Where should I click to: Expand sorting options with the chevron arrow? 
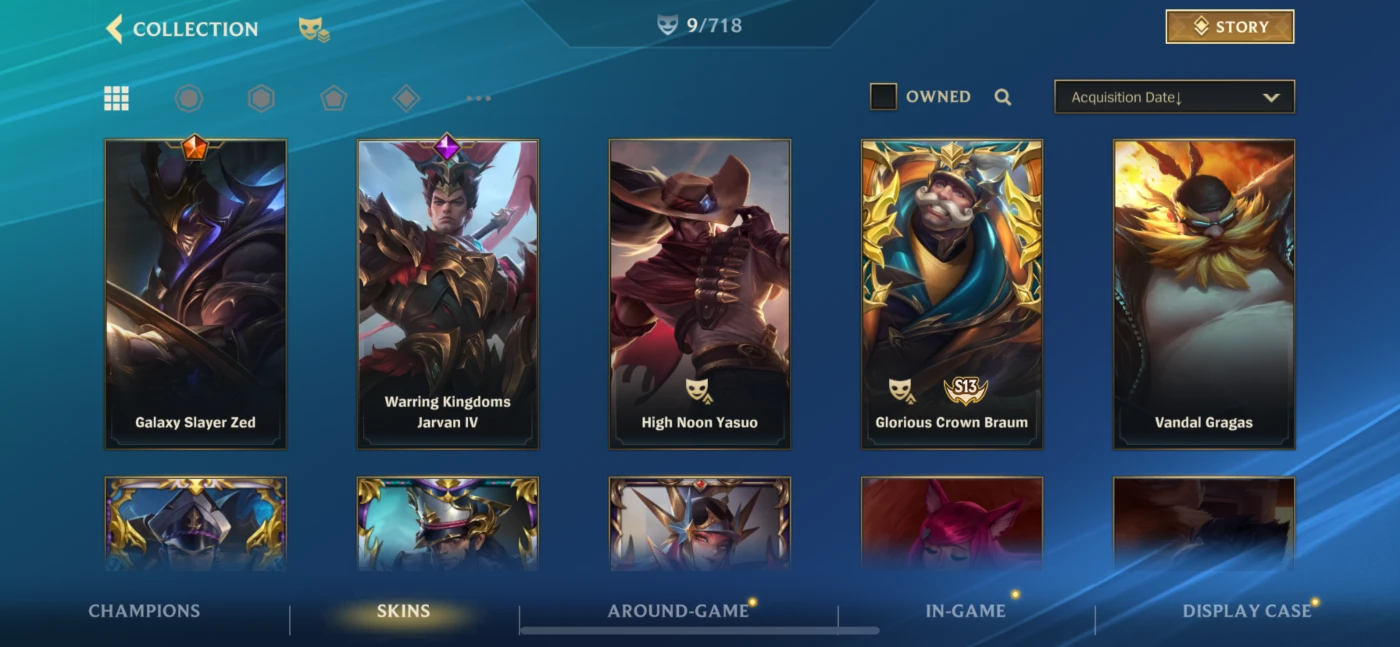[1271, 97]
